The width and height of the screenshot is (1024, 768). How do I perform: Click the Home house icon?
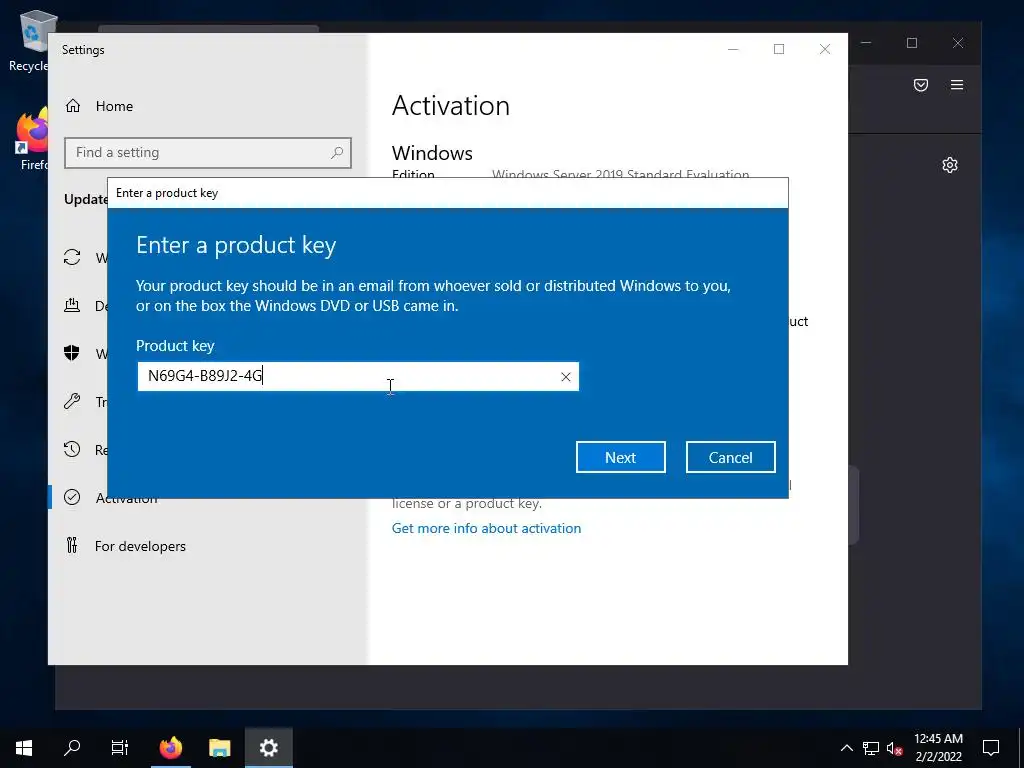coord(72,106)
